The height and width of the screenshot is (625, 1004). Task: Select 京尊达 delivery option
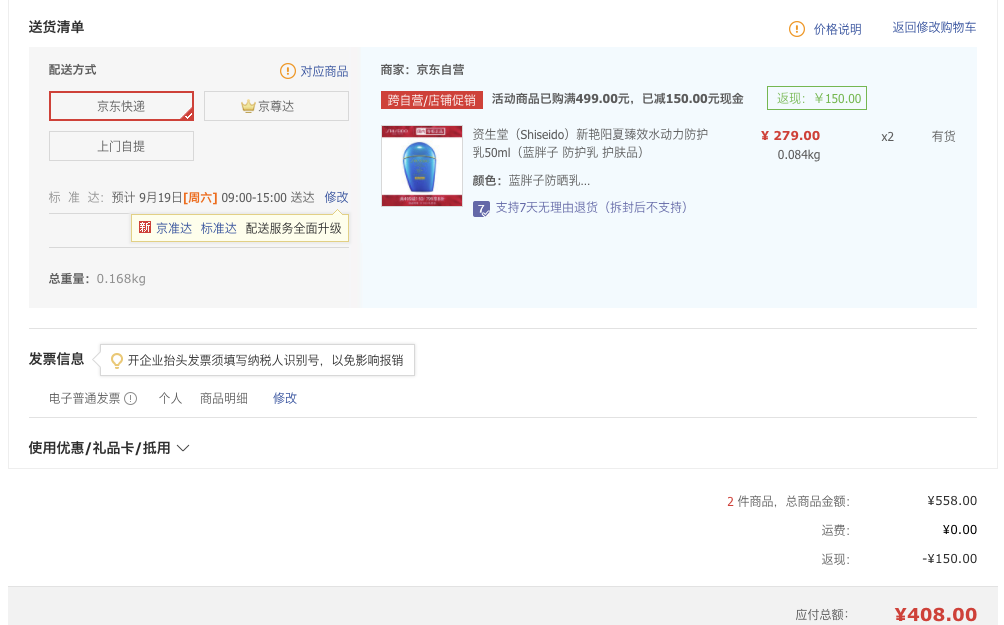click(277, 106)
